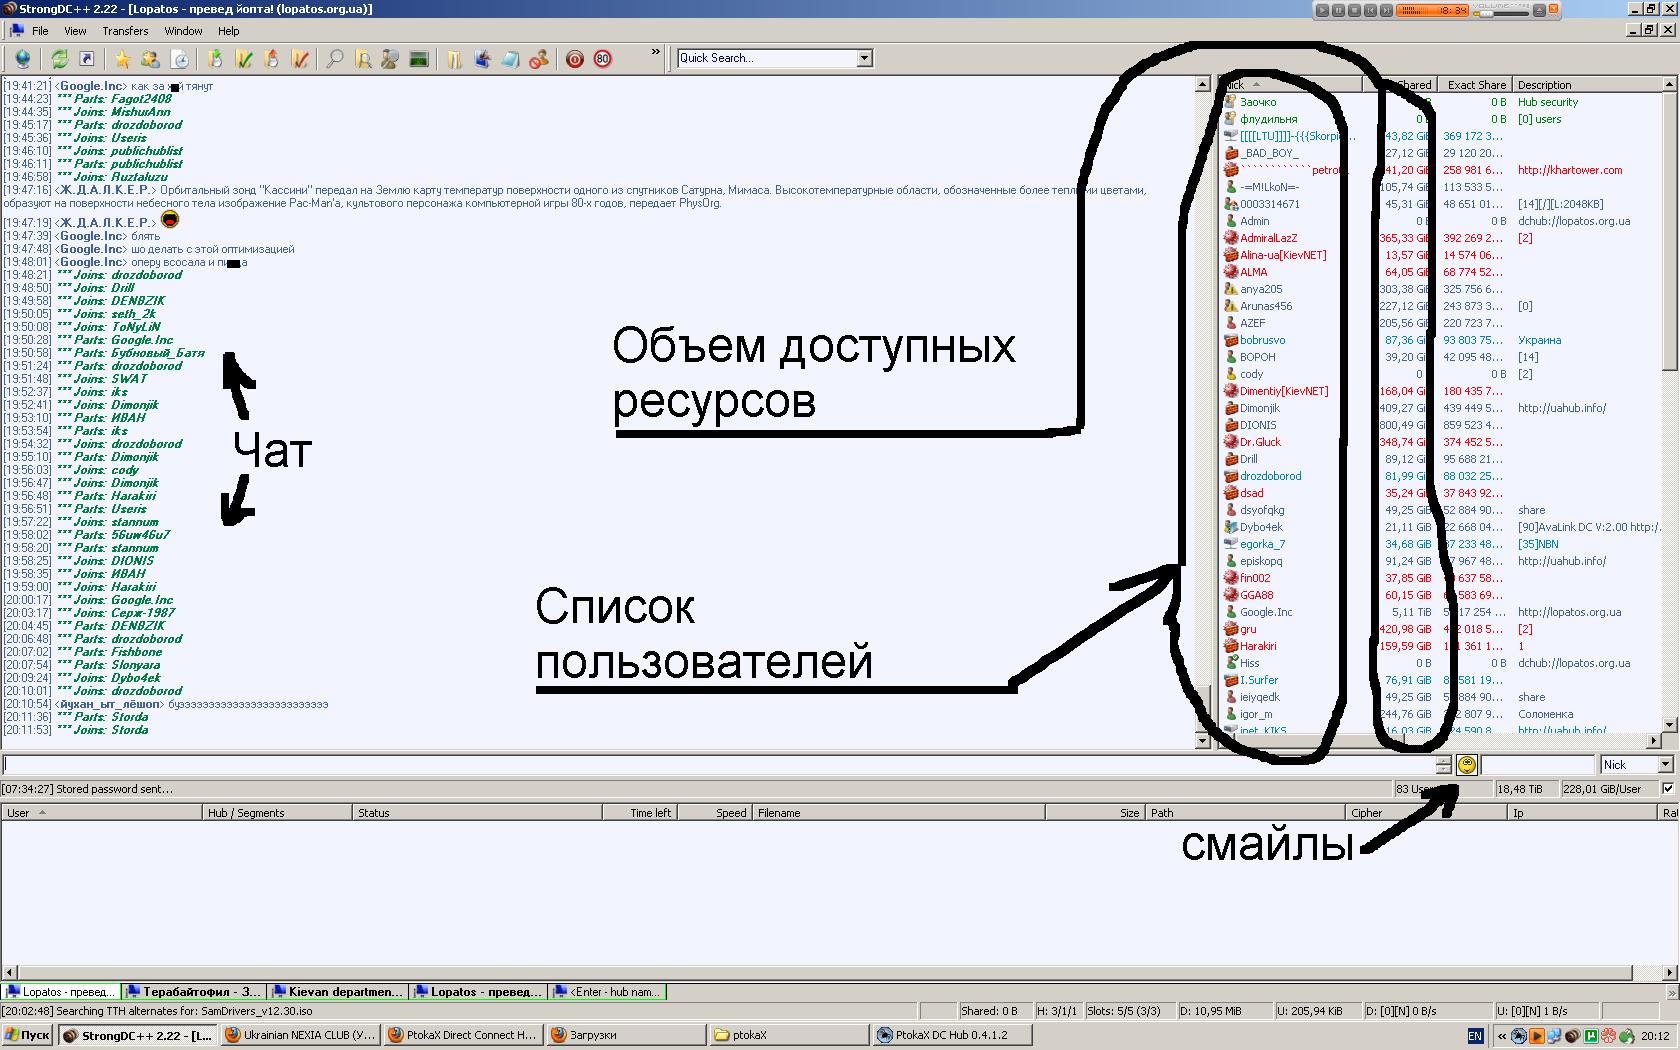This screenshot has width=1680, height=1050.
Task: Open Public Hubs via globe icon
Action: (x=22, y=59)
